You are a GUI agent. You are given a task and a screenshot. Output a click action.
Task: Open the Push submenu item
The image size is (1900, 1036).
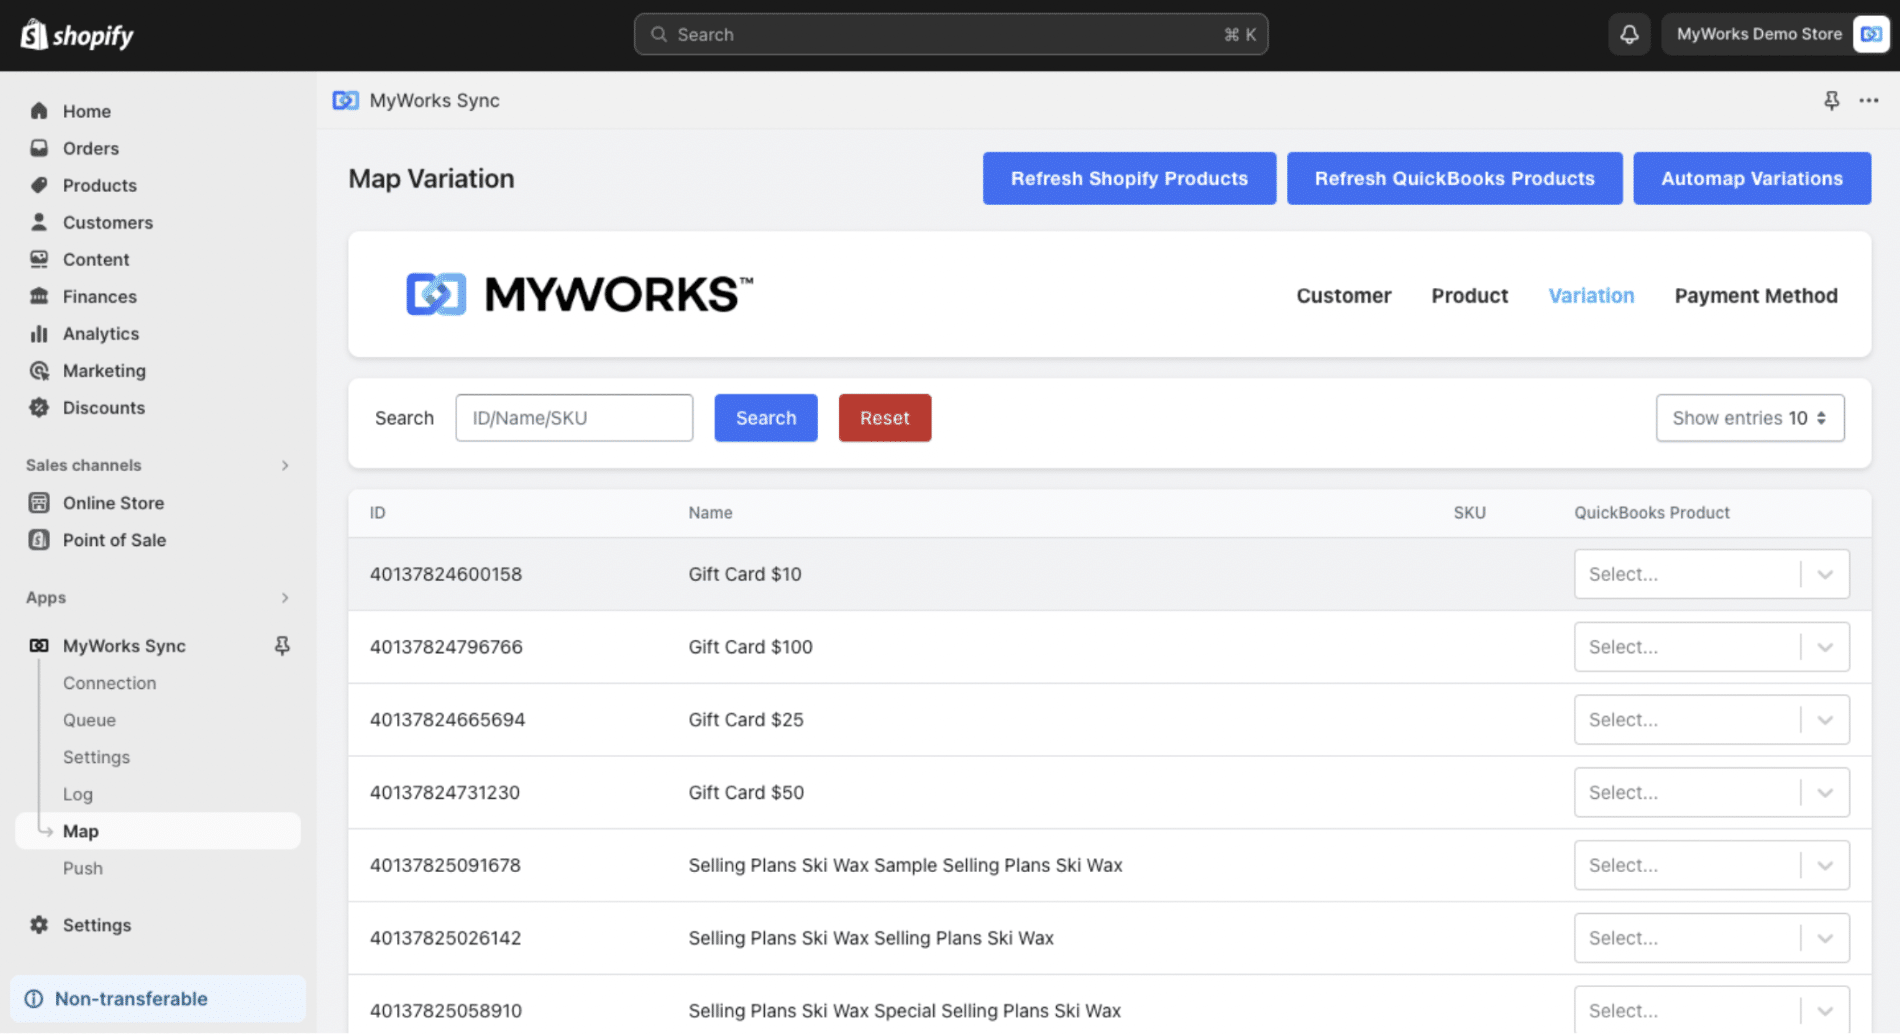[83, 868]
